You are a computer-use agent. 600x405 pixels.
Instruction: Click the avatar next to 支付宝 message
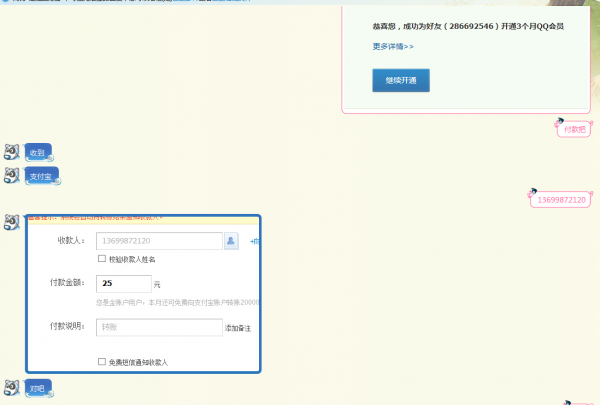pyautogui.click(x=11, y=175)
